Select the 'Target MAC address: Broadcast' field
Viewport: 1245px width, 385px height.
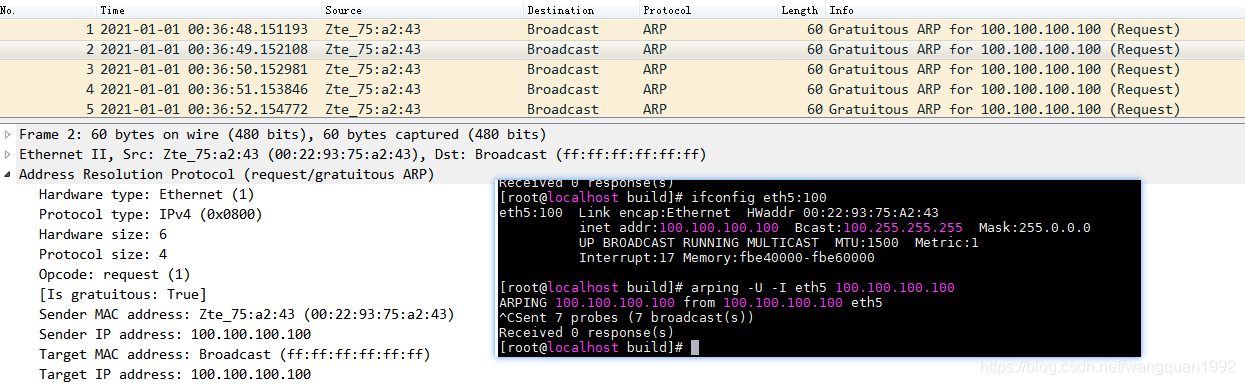click(x=235, y=355)
